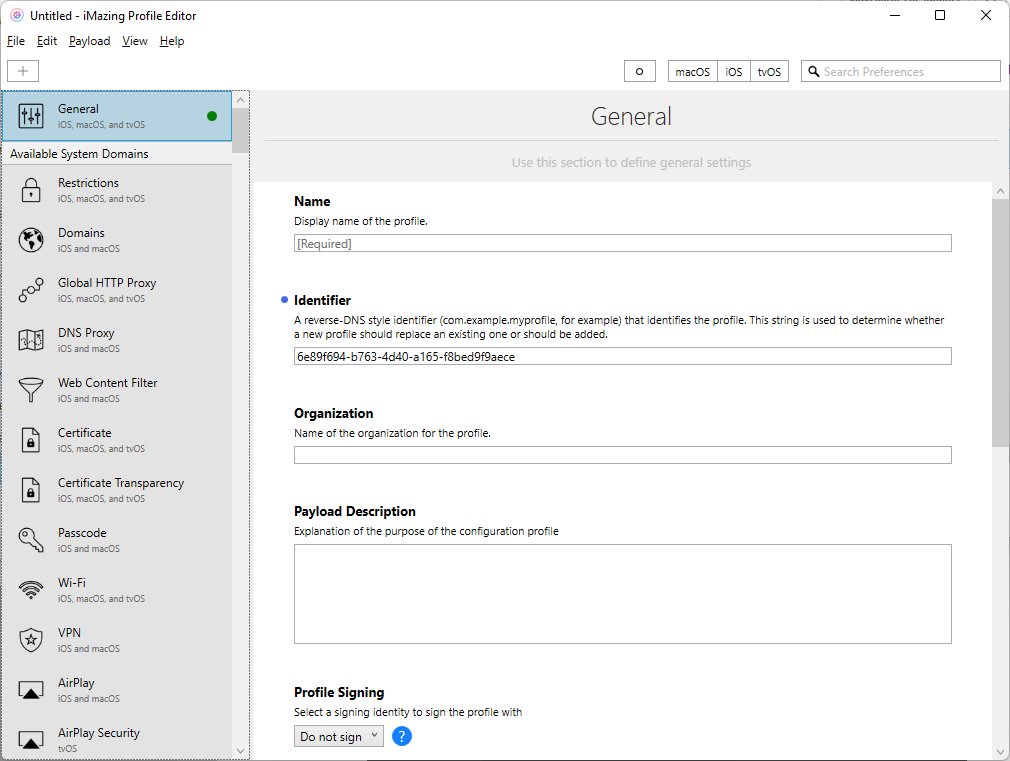Select the Wi-Fi payload label

[71, 583]
